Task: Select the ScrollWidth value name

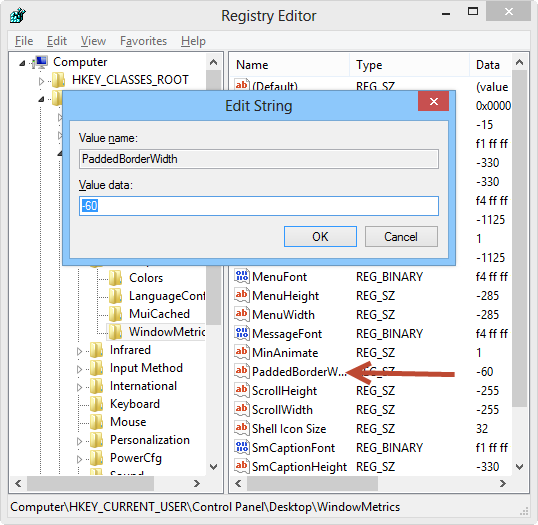Action: coord(282,410)
